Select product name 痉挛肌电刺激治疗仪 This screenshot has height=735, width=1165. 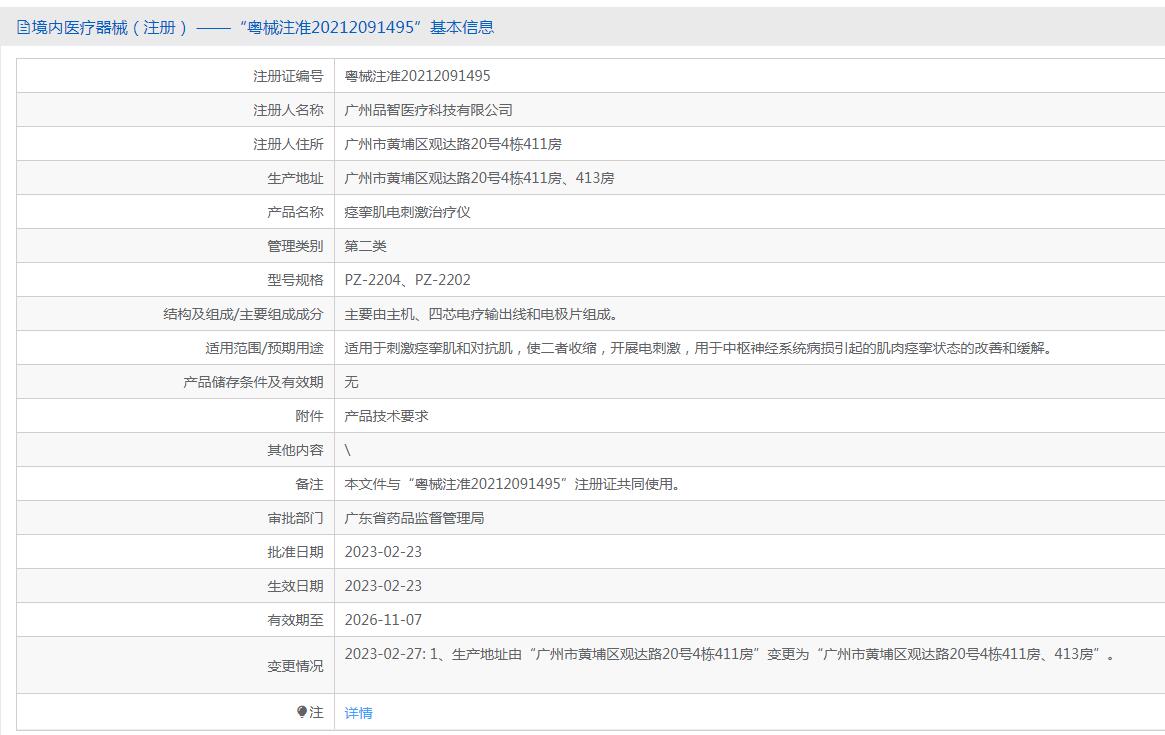[407, 212]
